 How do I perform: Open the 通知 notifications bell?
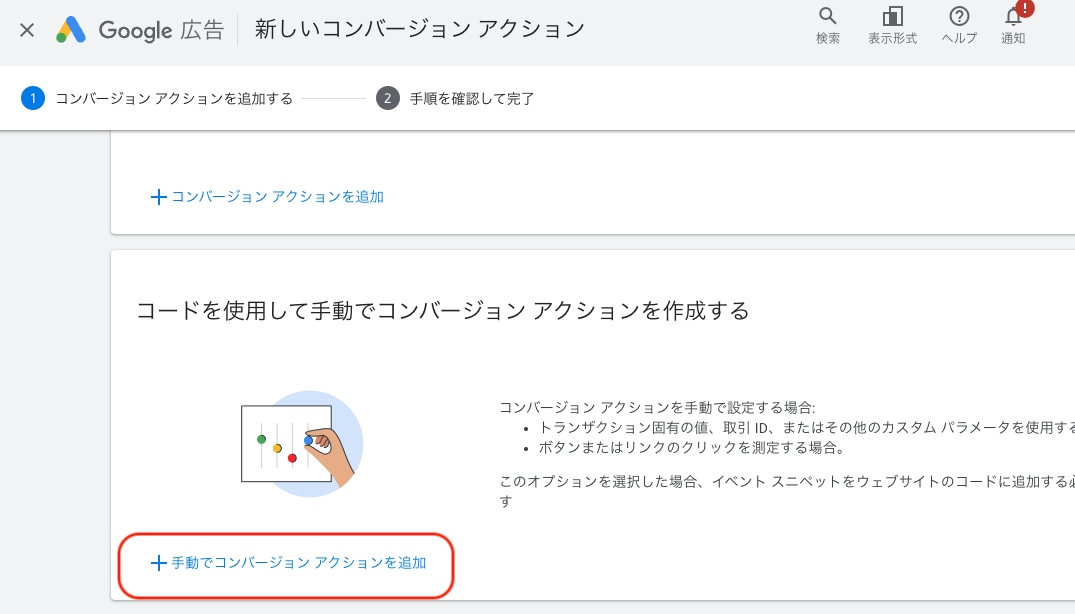1013,16
